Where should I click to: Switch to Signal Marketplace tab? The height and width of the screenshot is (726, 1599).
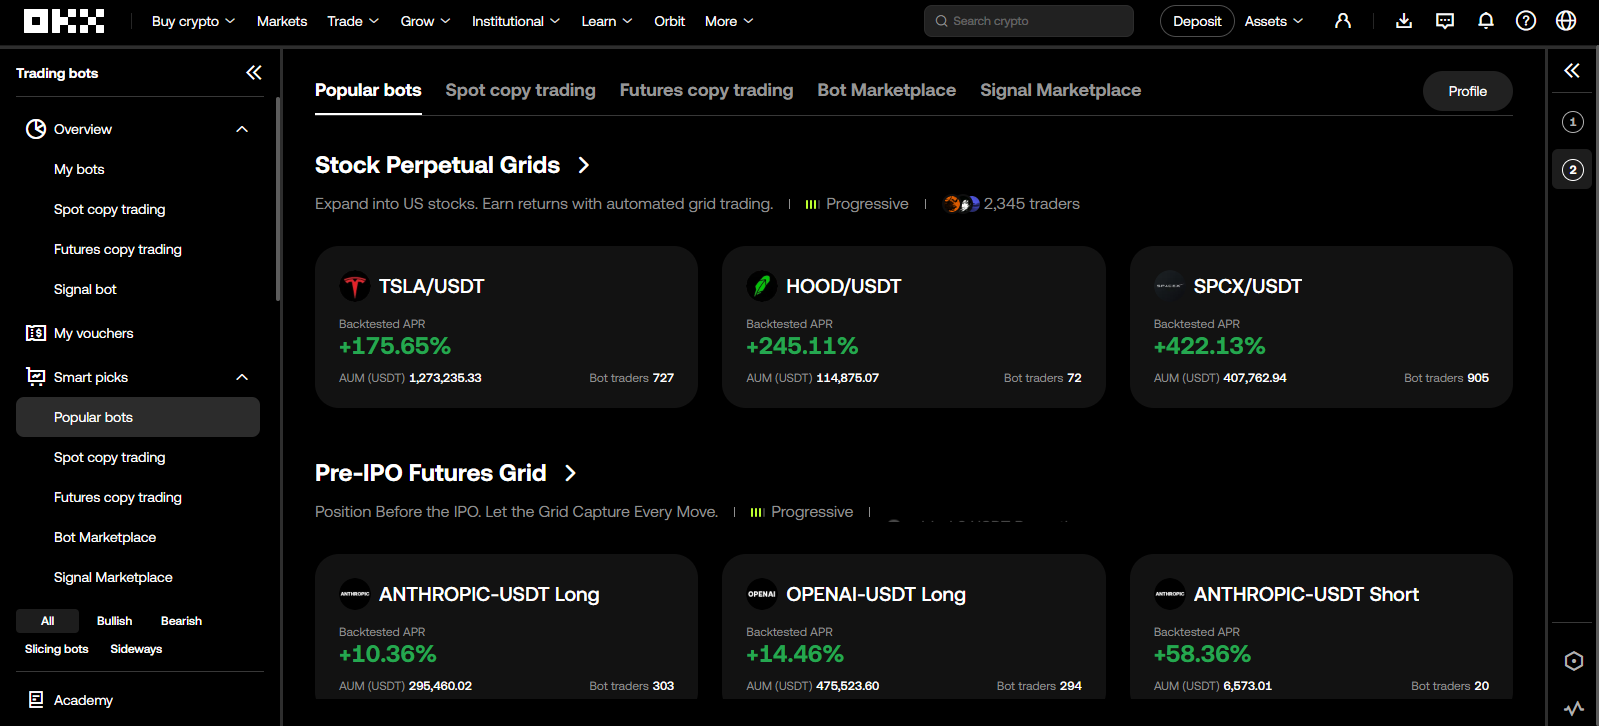(x=1061, y=90)
